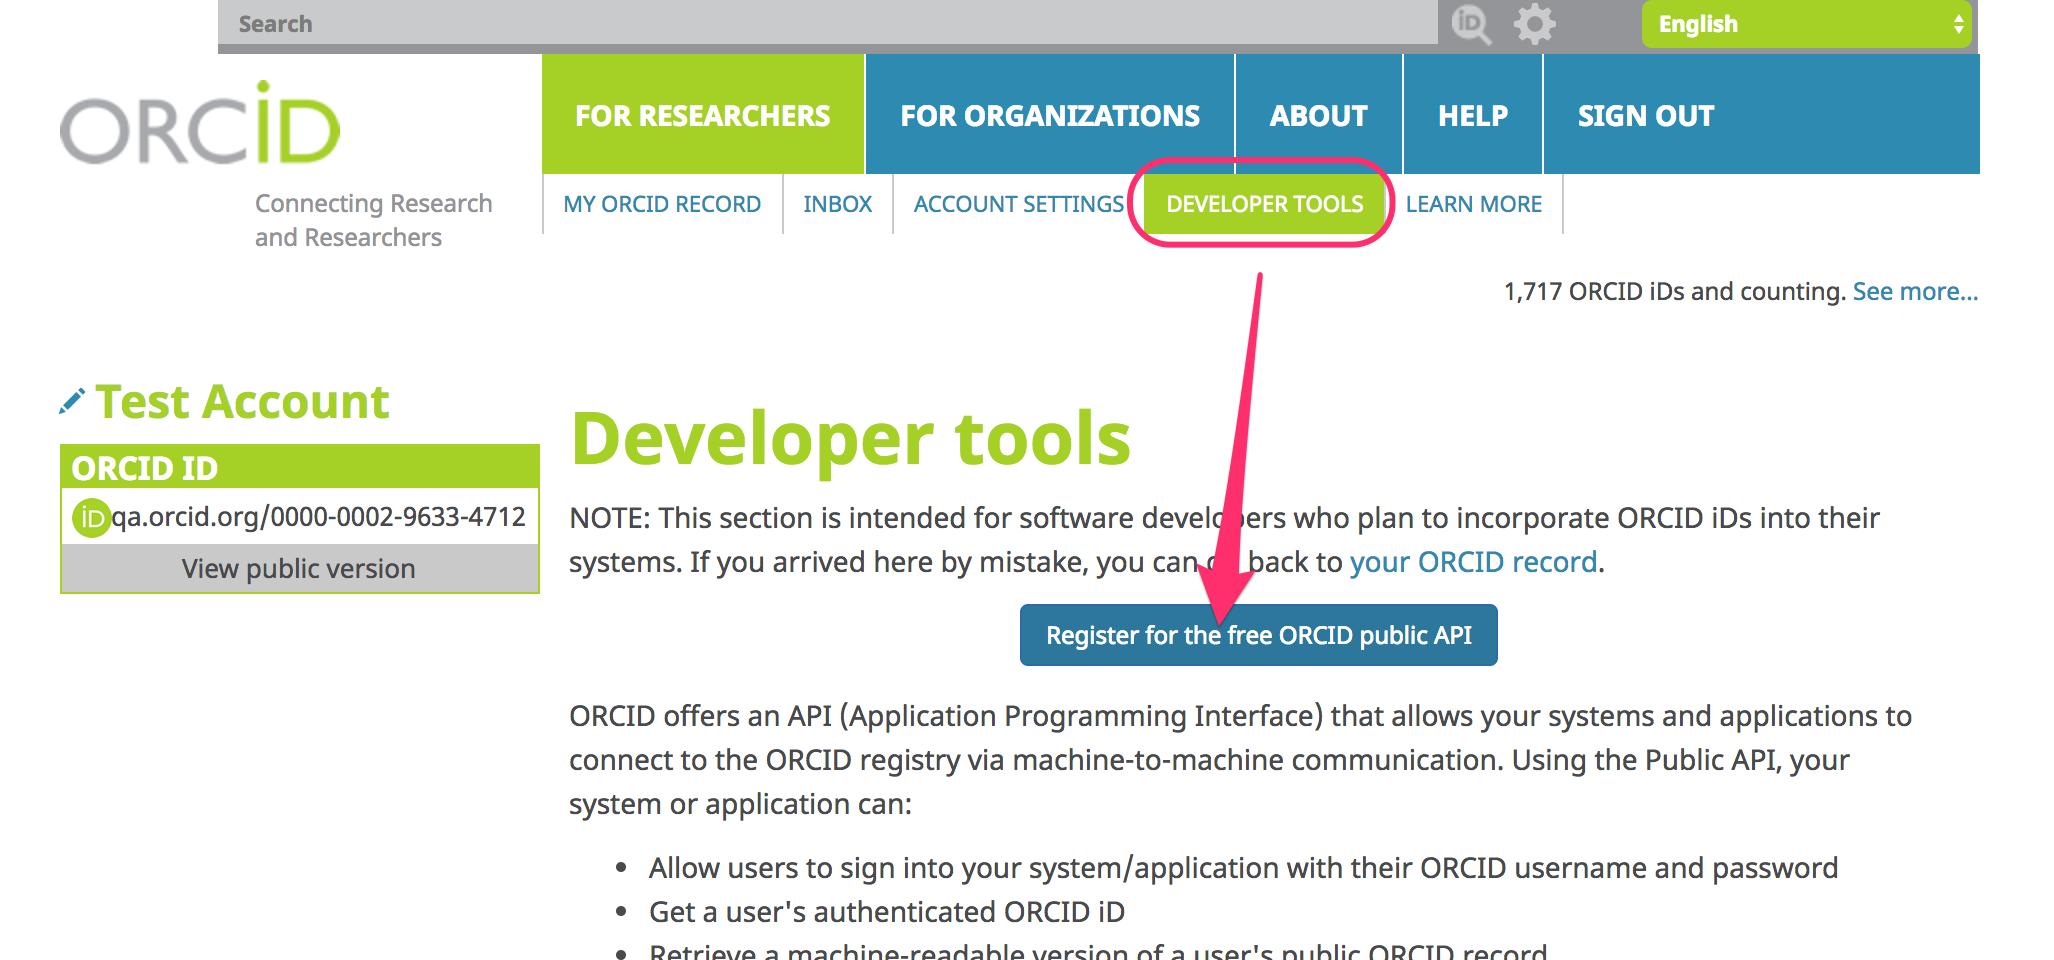Open the Help menu
Image resolution: width=2054 pixels, height=960 pixels.
pos(1473,115)
